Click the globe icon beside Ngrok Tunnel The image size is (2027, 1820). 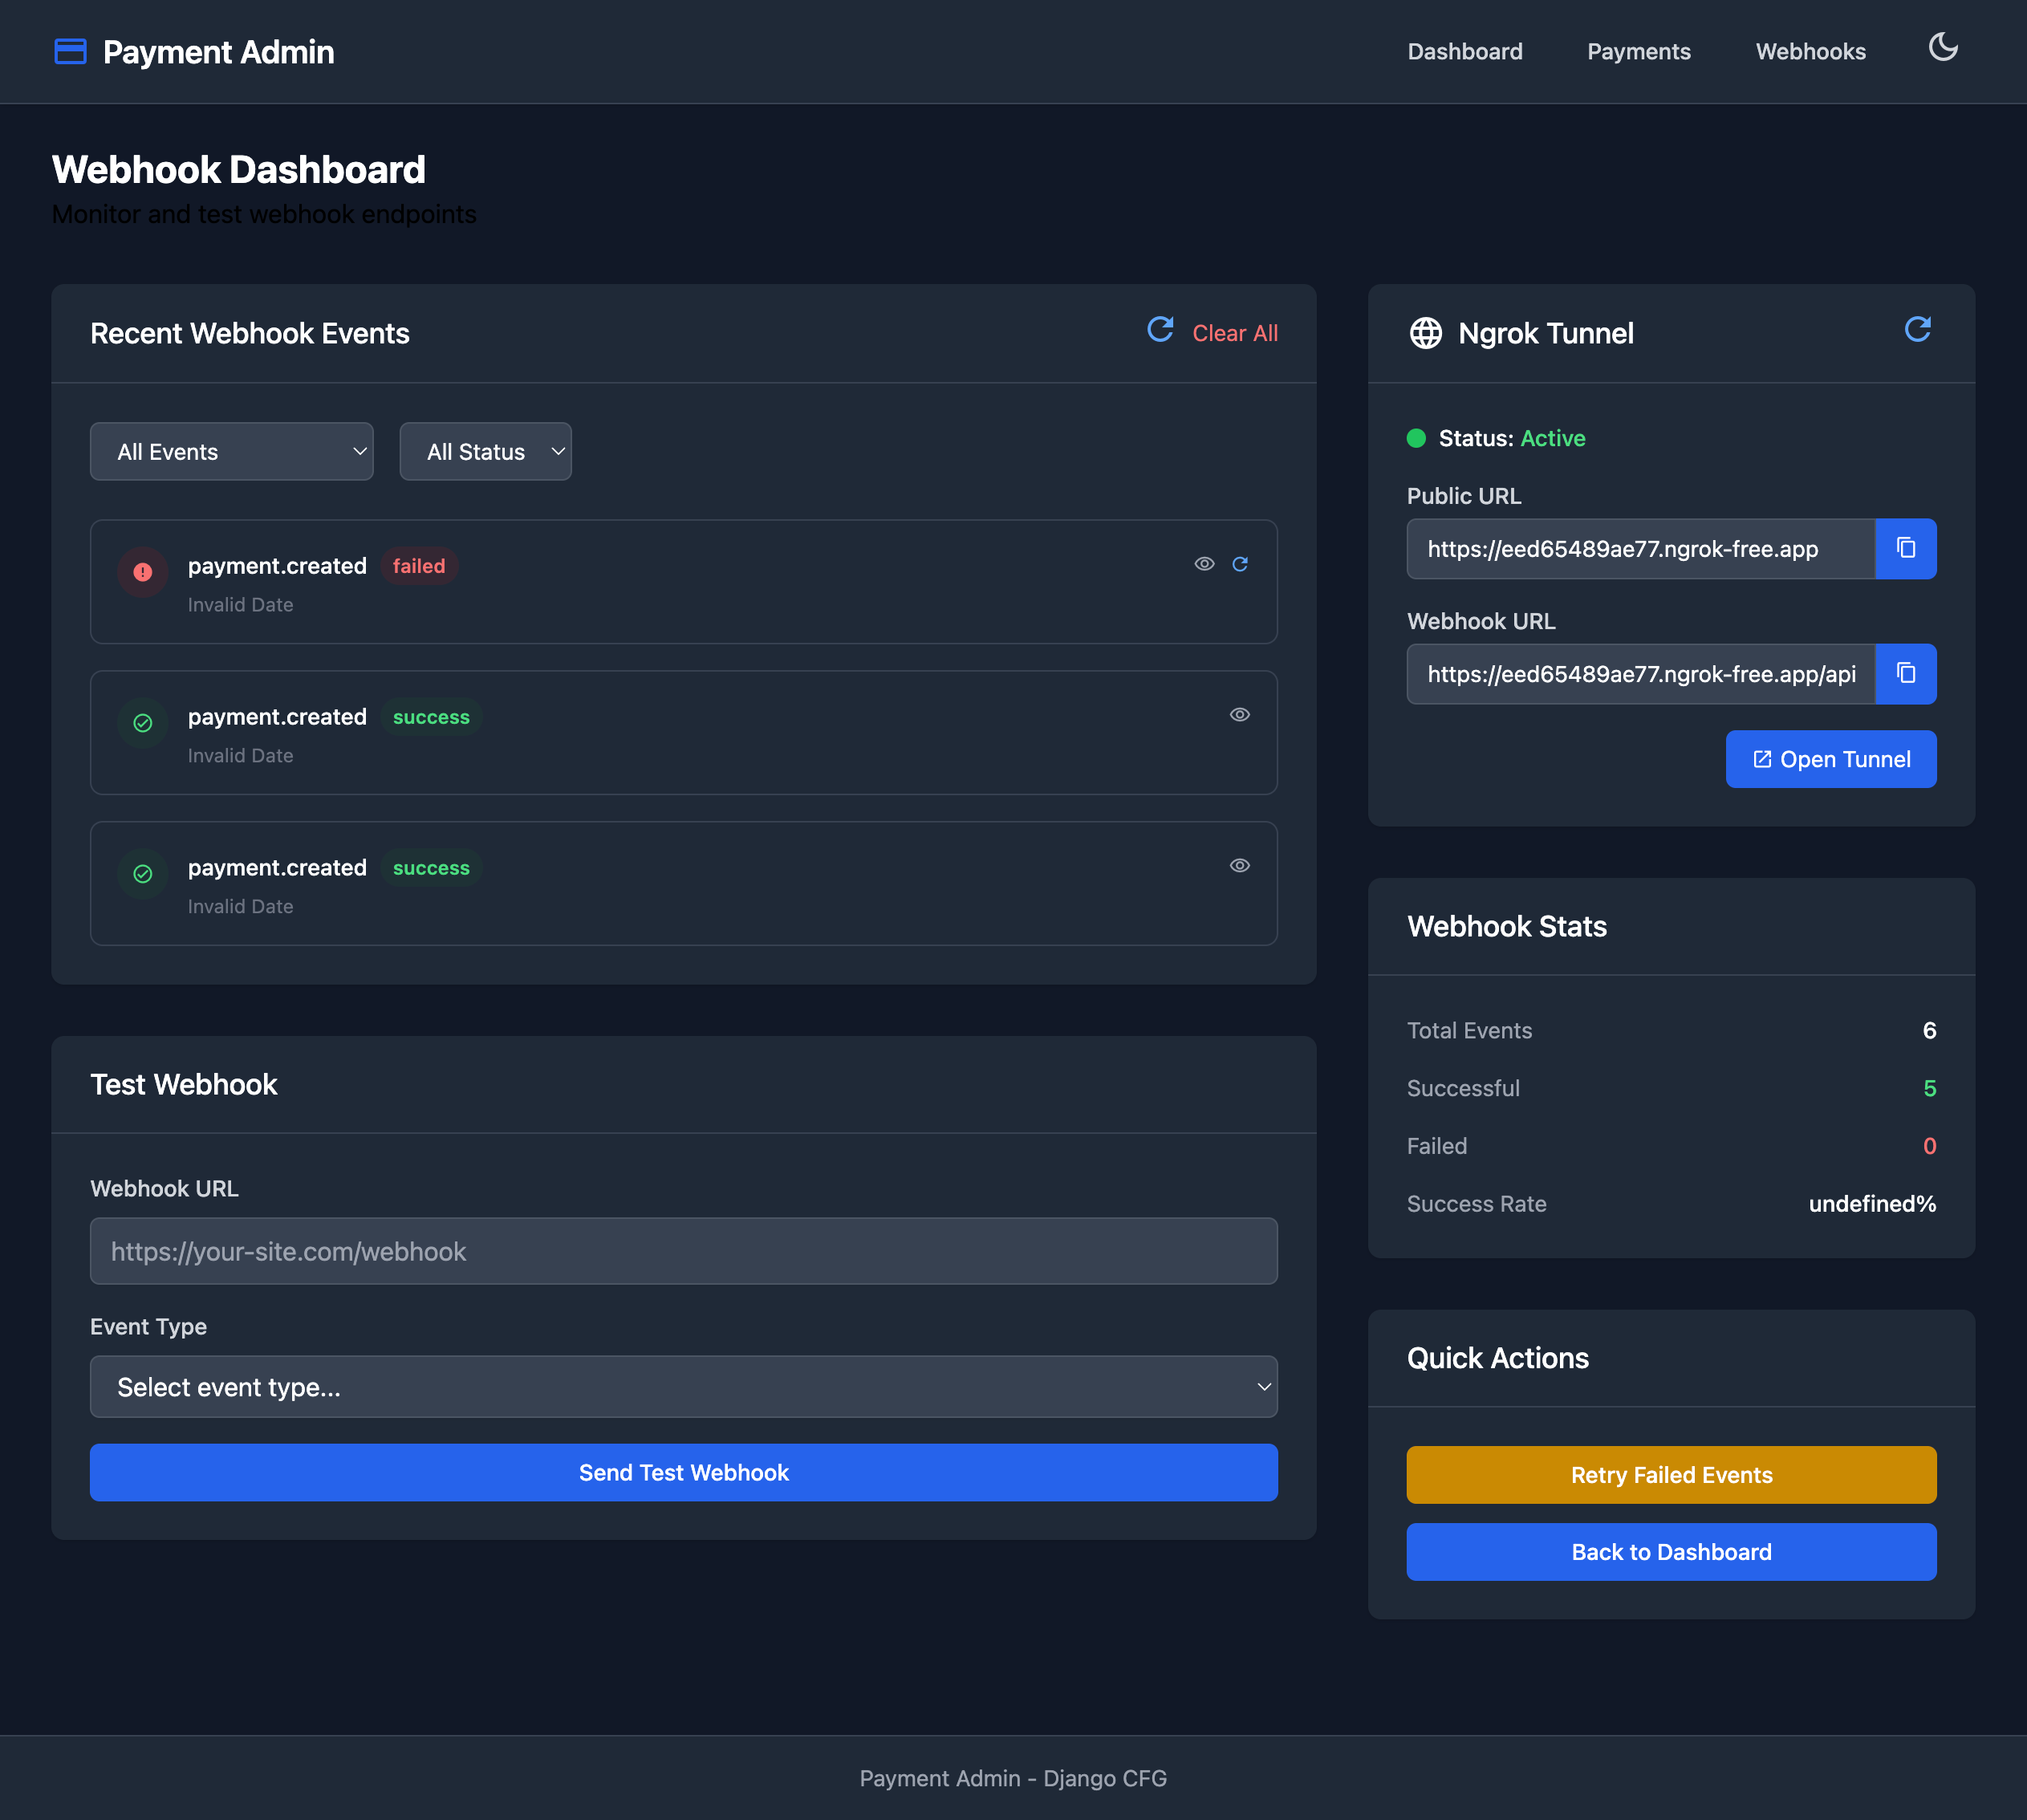pyautogui.click(x=1425, y=333)
